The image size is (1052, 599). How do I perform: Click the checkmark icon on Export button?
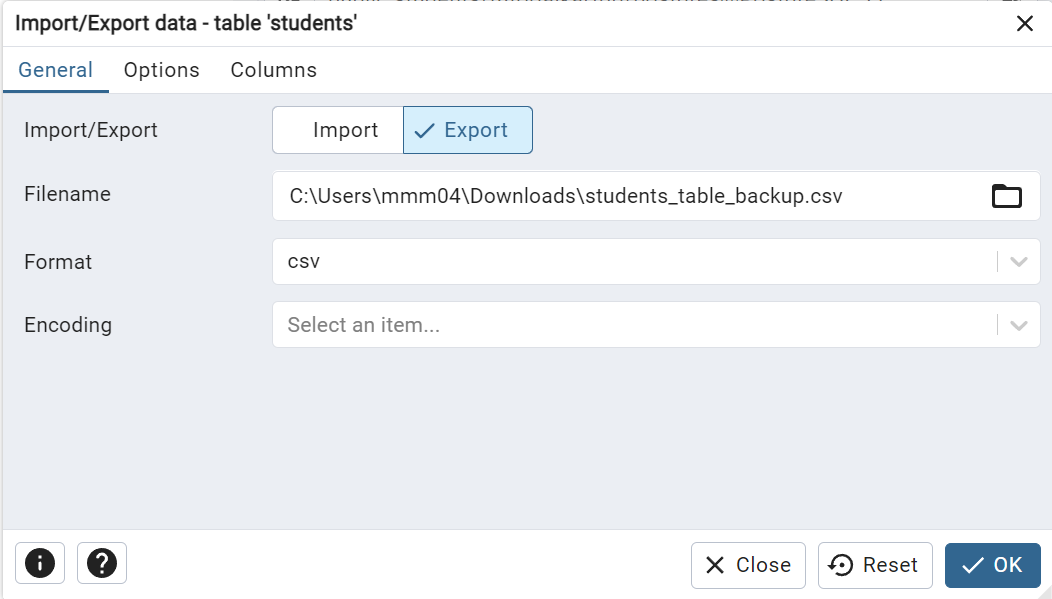point(427,129)
